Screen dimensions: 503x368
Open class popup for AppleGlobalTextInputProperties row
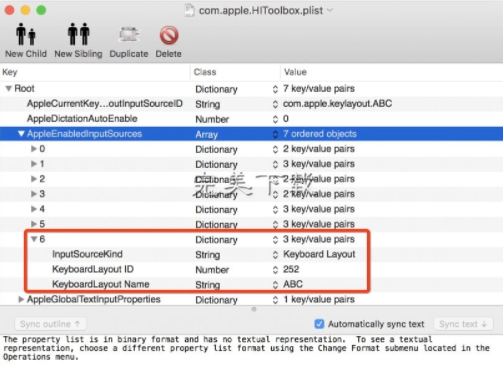[275, 300]
